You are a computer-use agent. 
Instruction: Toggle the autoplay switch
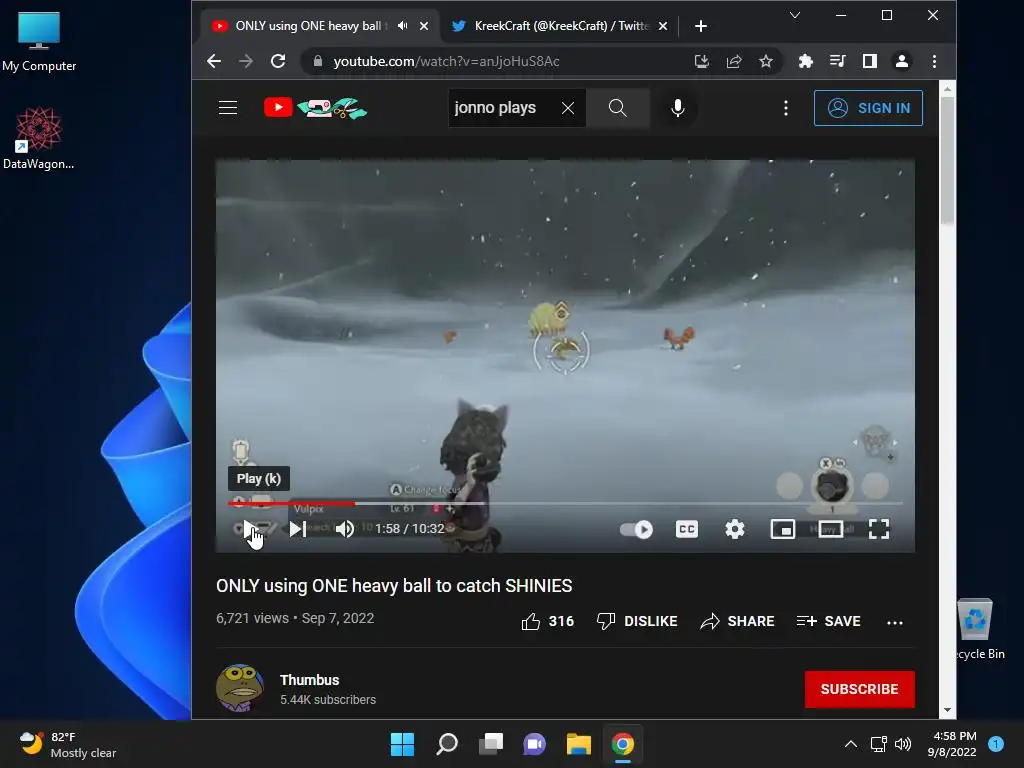tap(636, 529)
